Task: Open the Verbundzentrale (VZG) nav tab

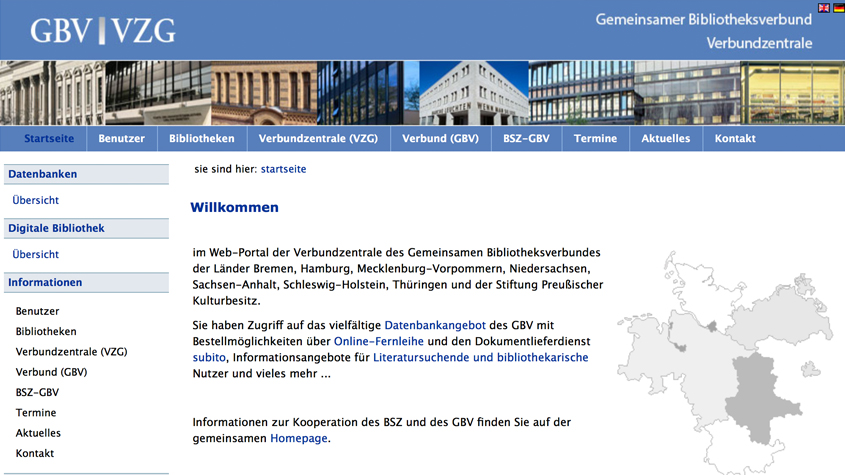Action: pyautogui.click(x=318, y=139)
